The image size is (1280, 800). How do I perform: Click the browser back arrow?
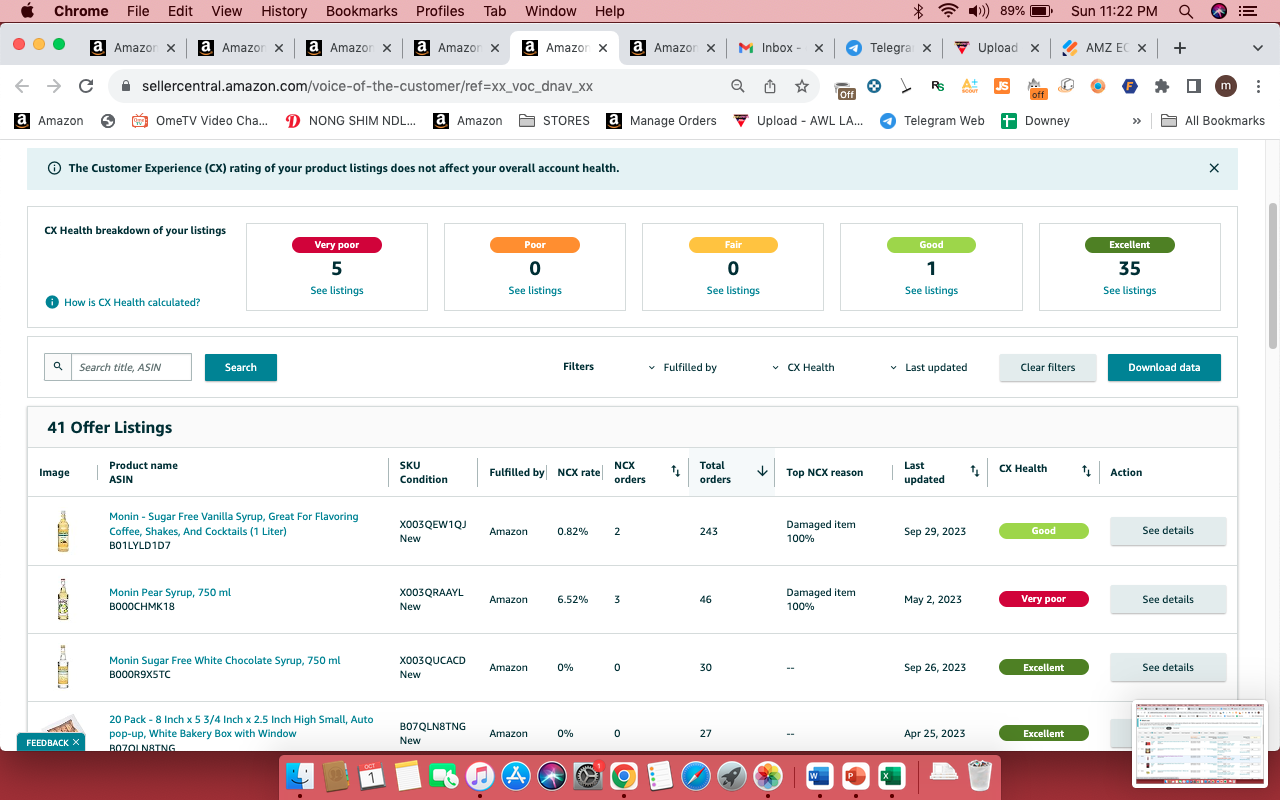point(22,86)
